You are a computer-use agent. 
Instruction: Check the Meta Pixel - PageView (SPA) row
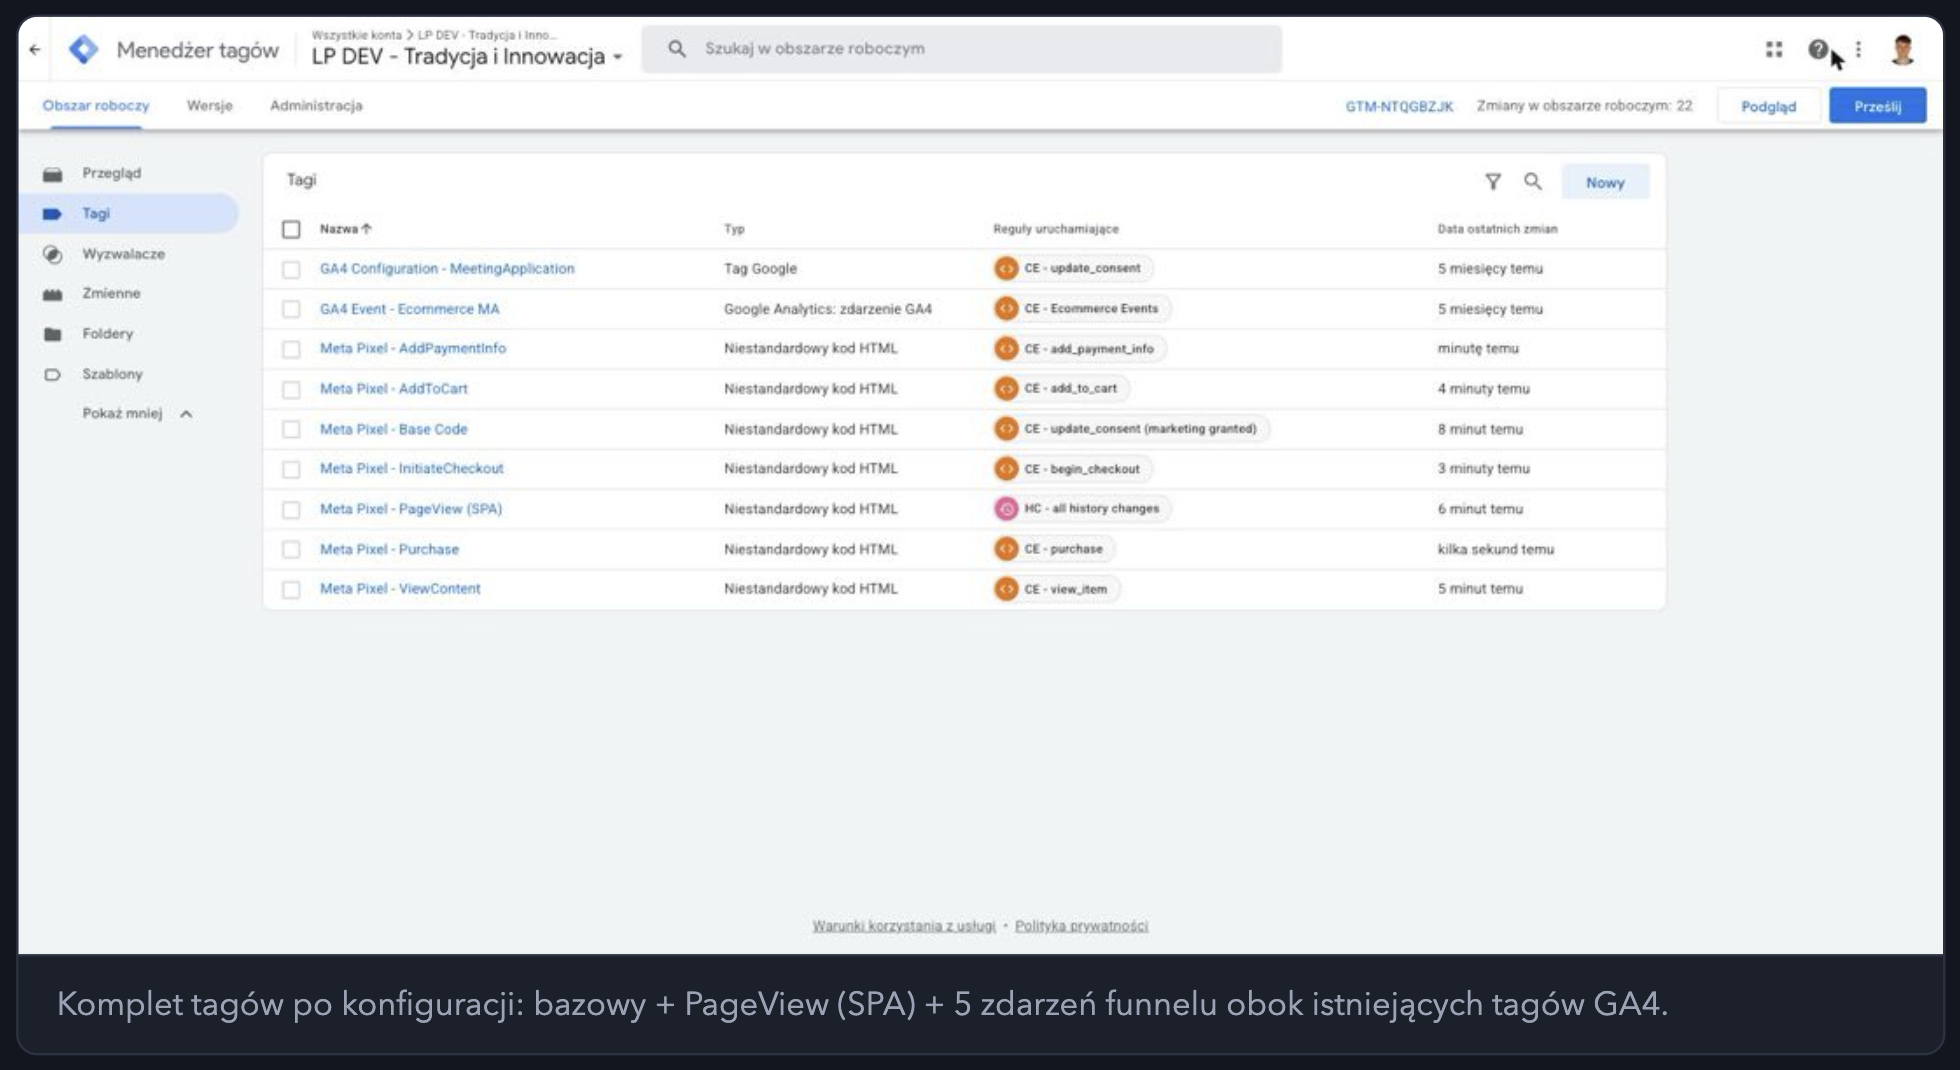point(291,509)
